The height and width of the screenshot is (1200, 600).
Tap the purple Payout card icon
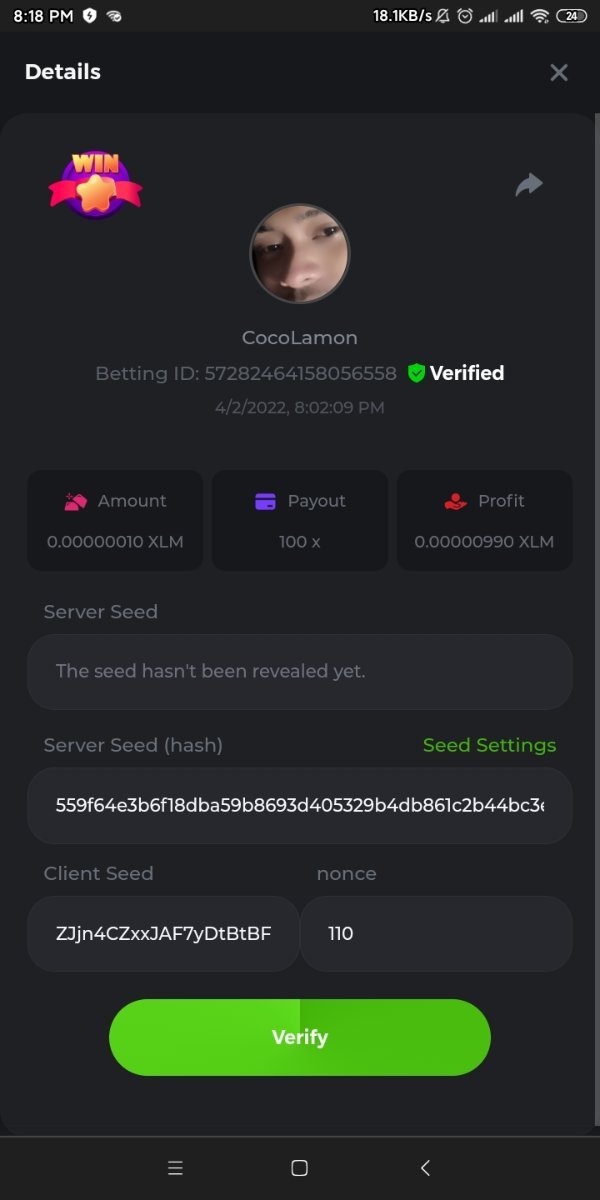point(265,501)
